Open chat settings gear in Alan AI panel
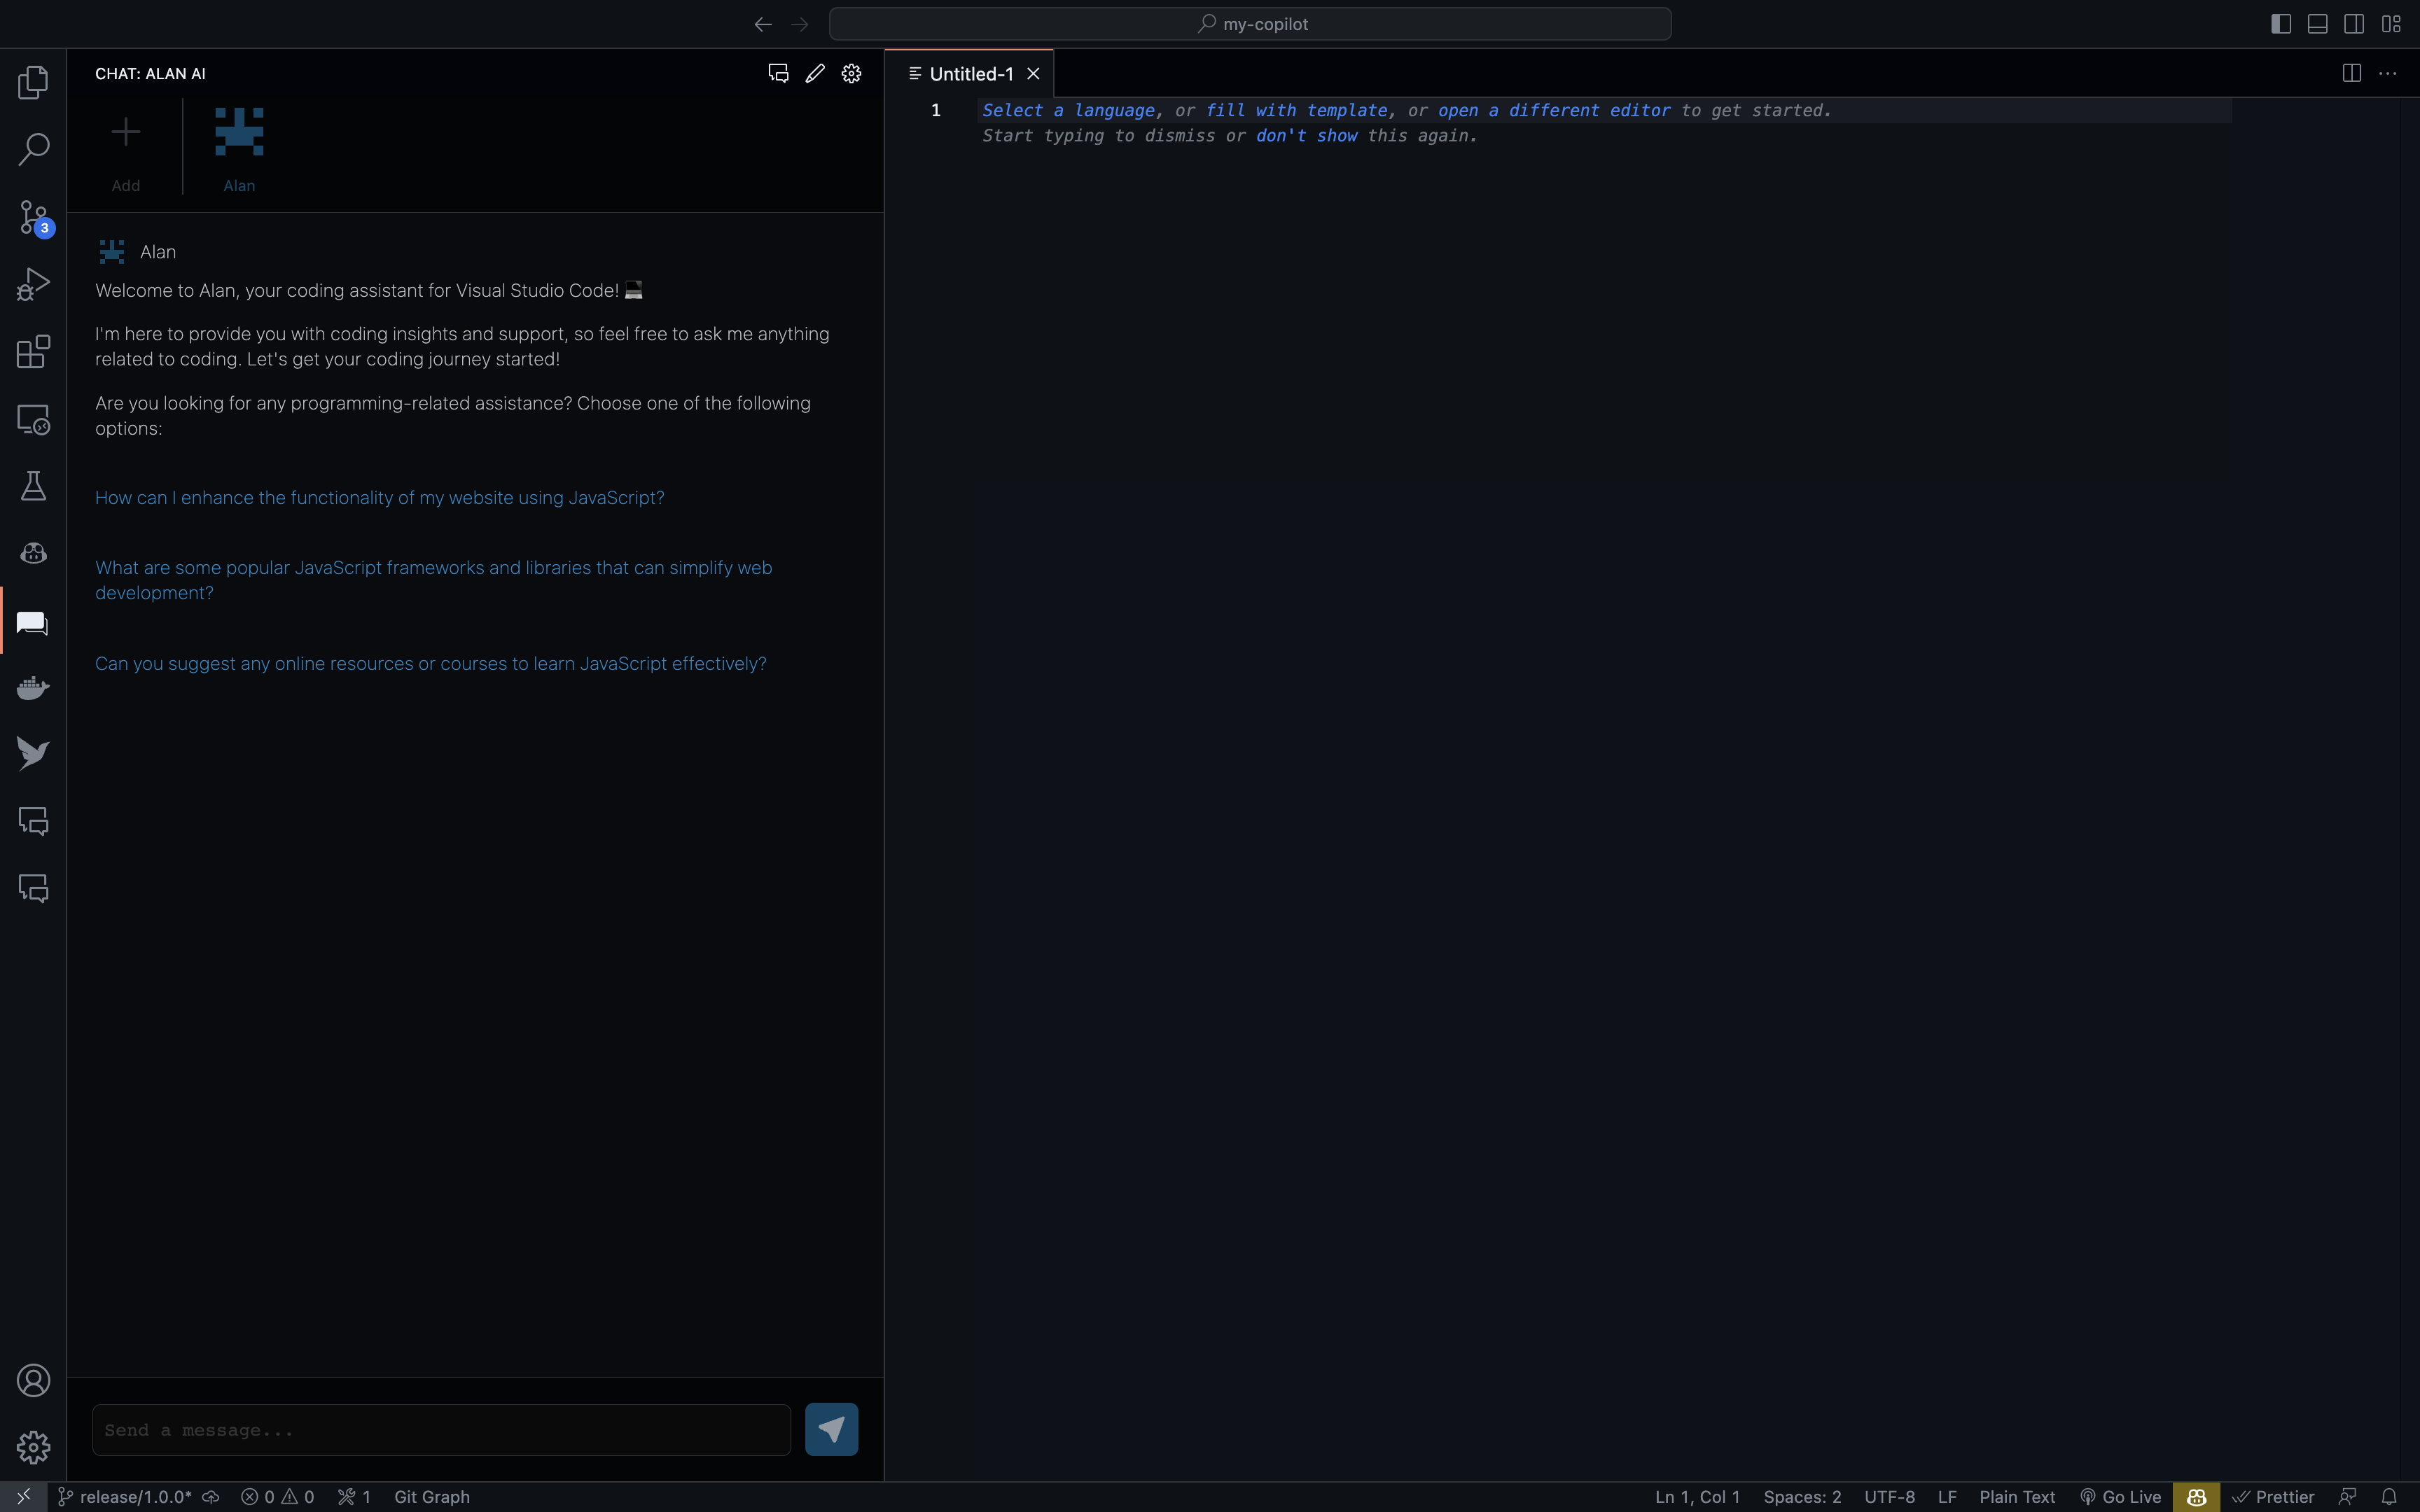2420x1512 pixels. (x=851, y=74)
